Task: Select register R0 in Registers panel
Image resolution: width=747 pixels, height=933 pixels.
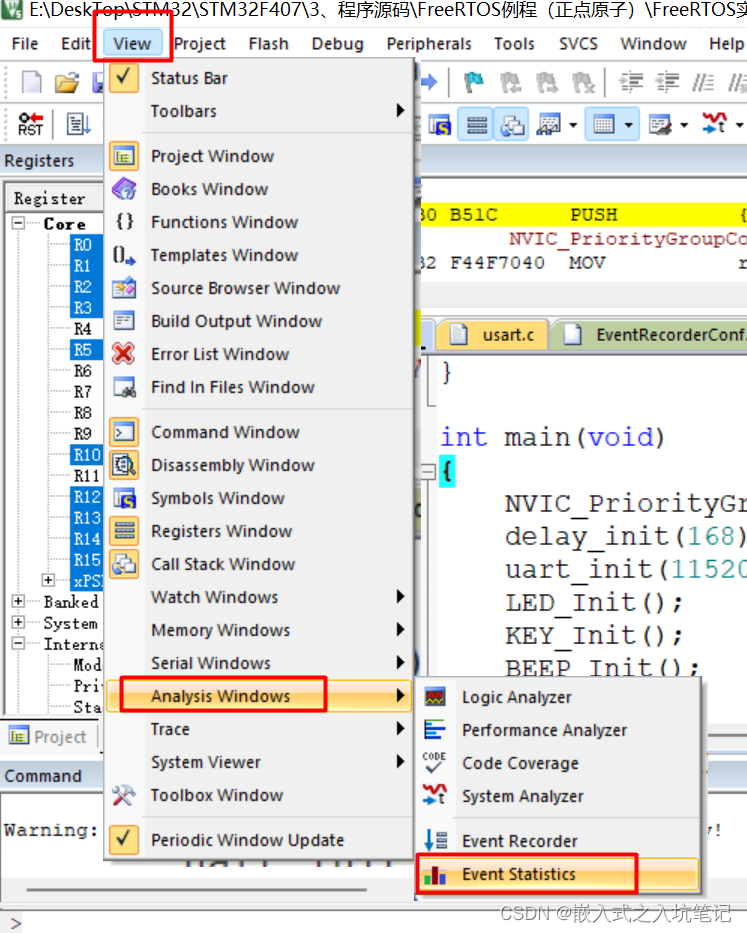Action: click(83, 245)
